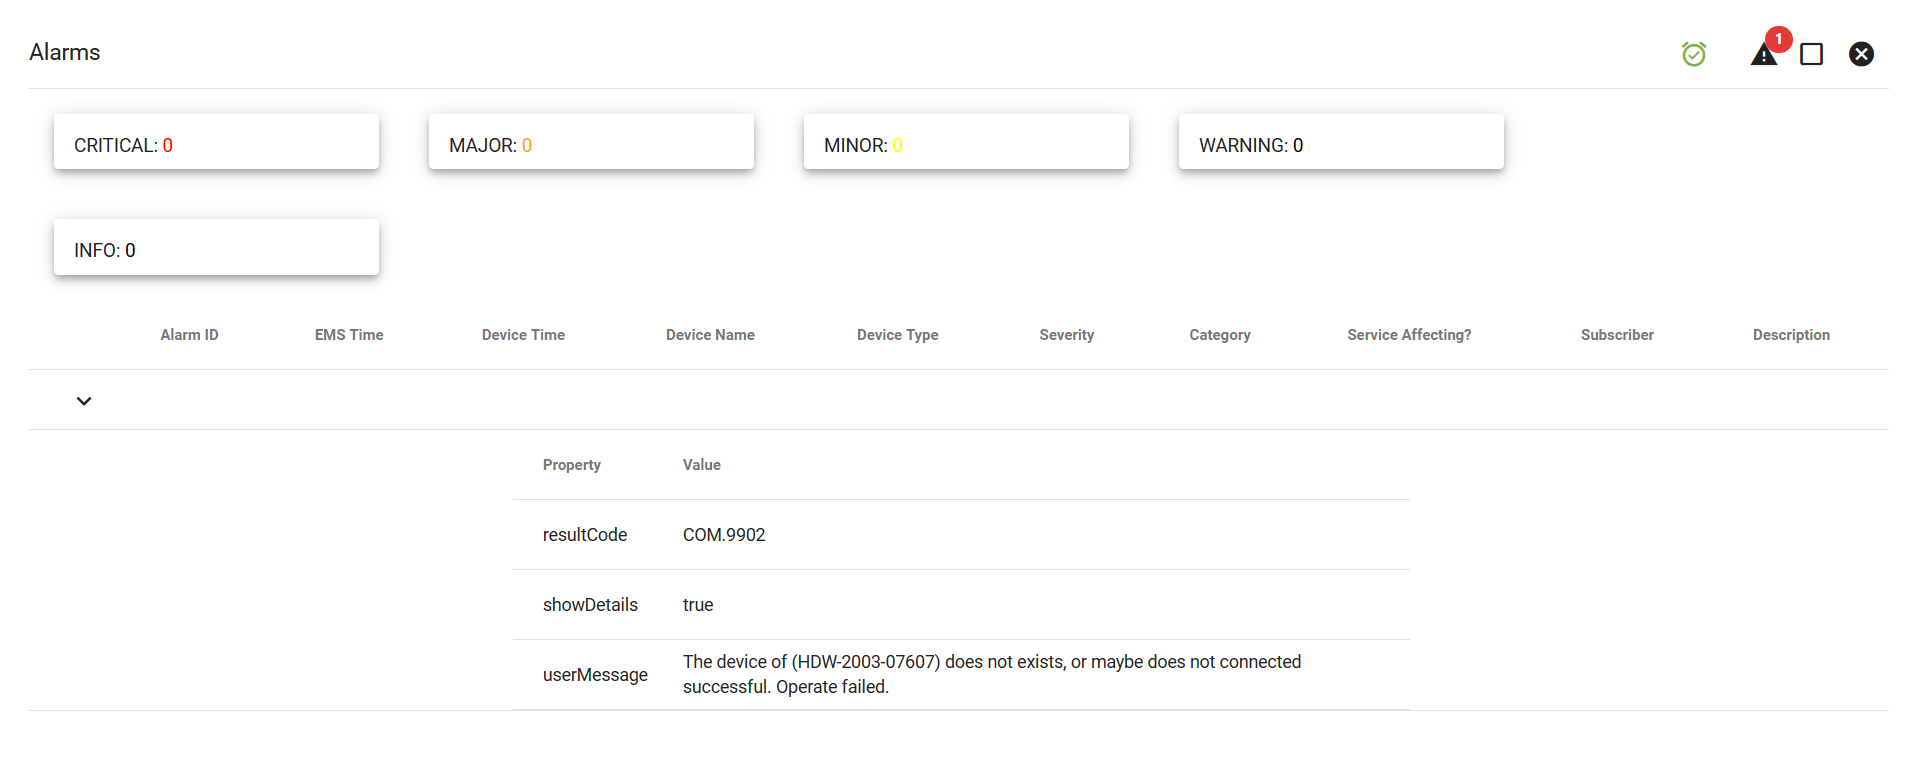The image size is (1918, 757).
Task: Select the COM.9902 value
Action: pyautogui.click(x=724, y=535)
